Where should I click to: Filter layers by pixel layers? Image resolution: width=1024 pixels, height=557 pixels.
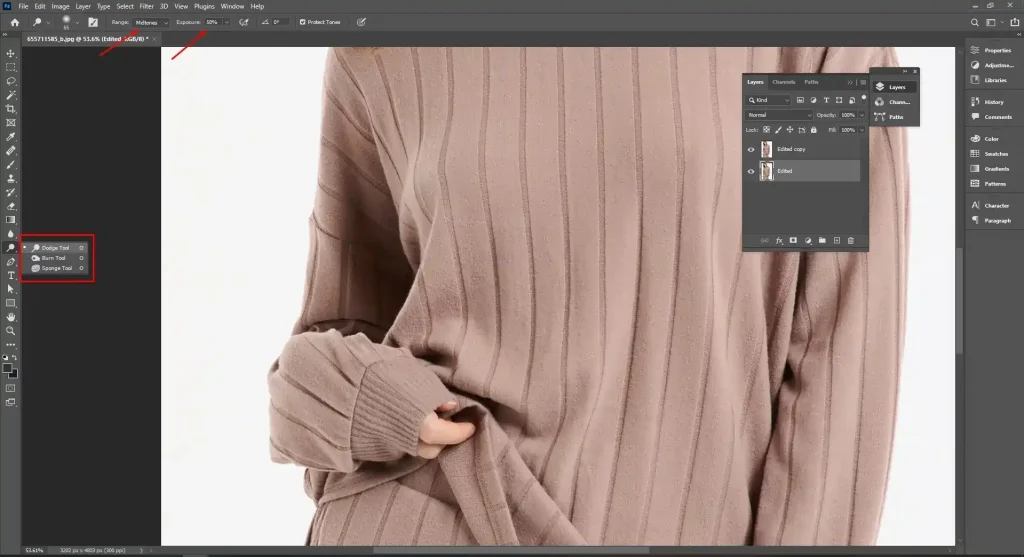[x=800, y=101]
